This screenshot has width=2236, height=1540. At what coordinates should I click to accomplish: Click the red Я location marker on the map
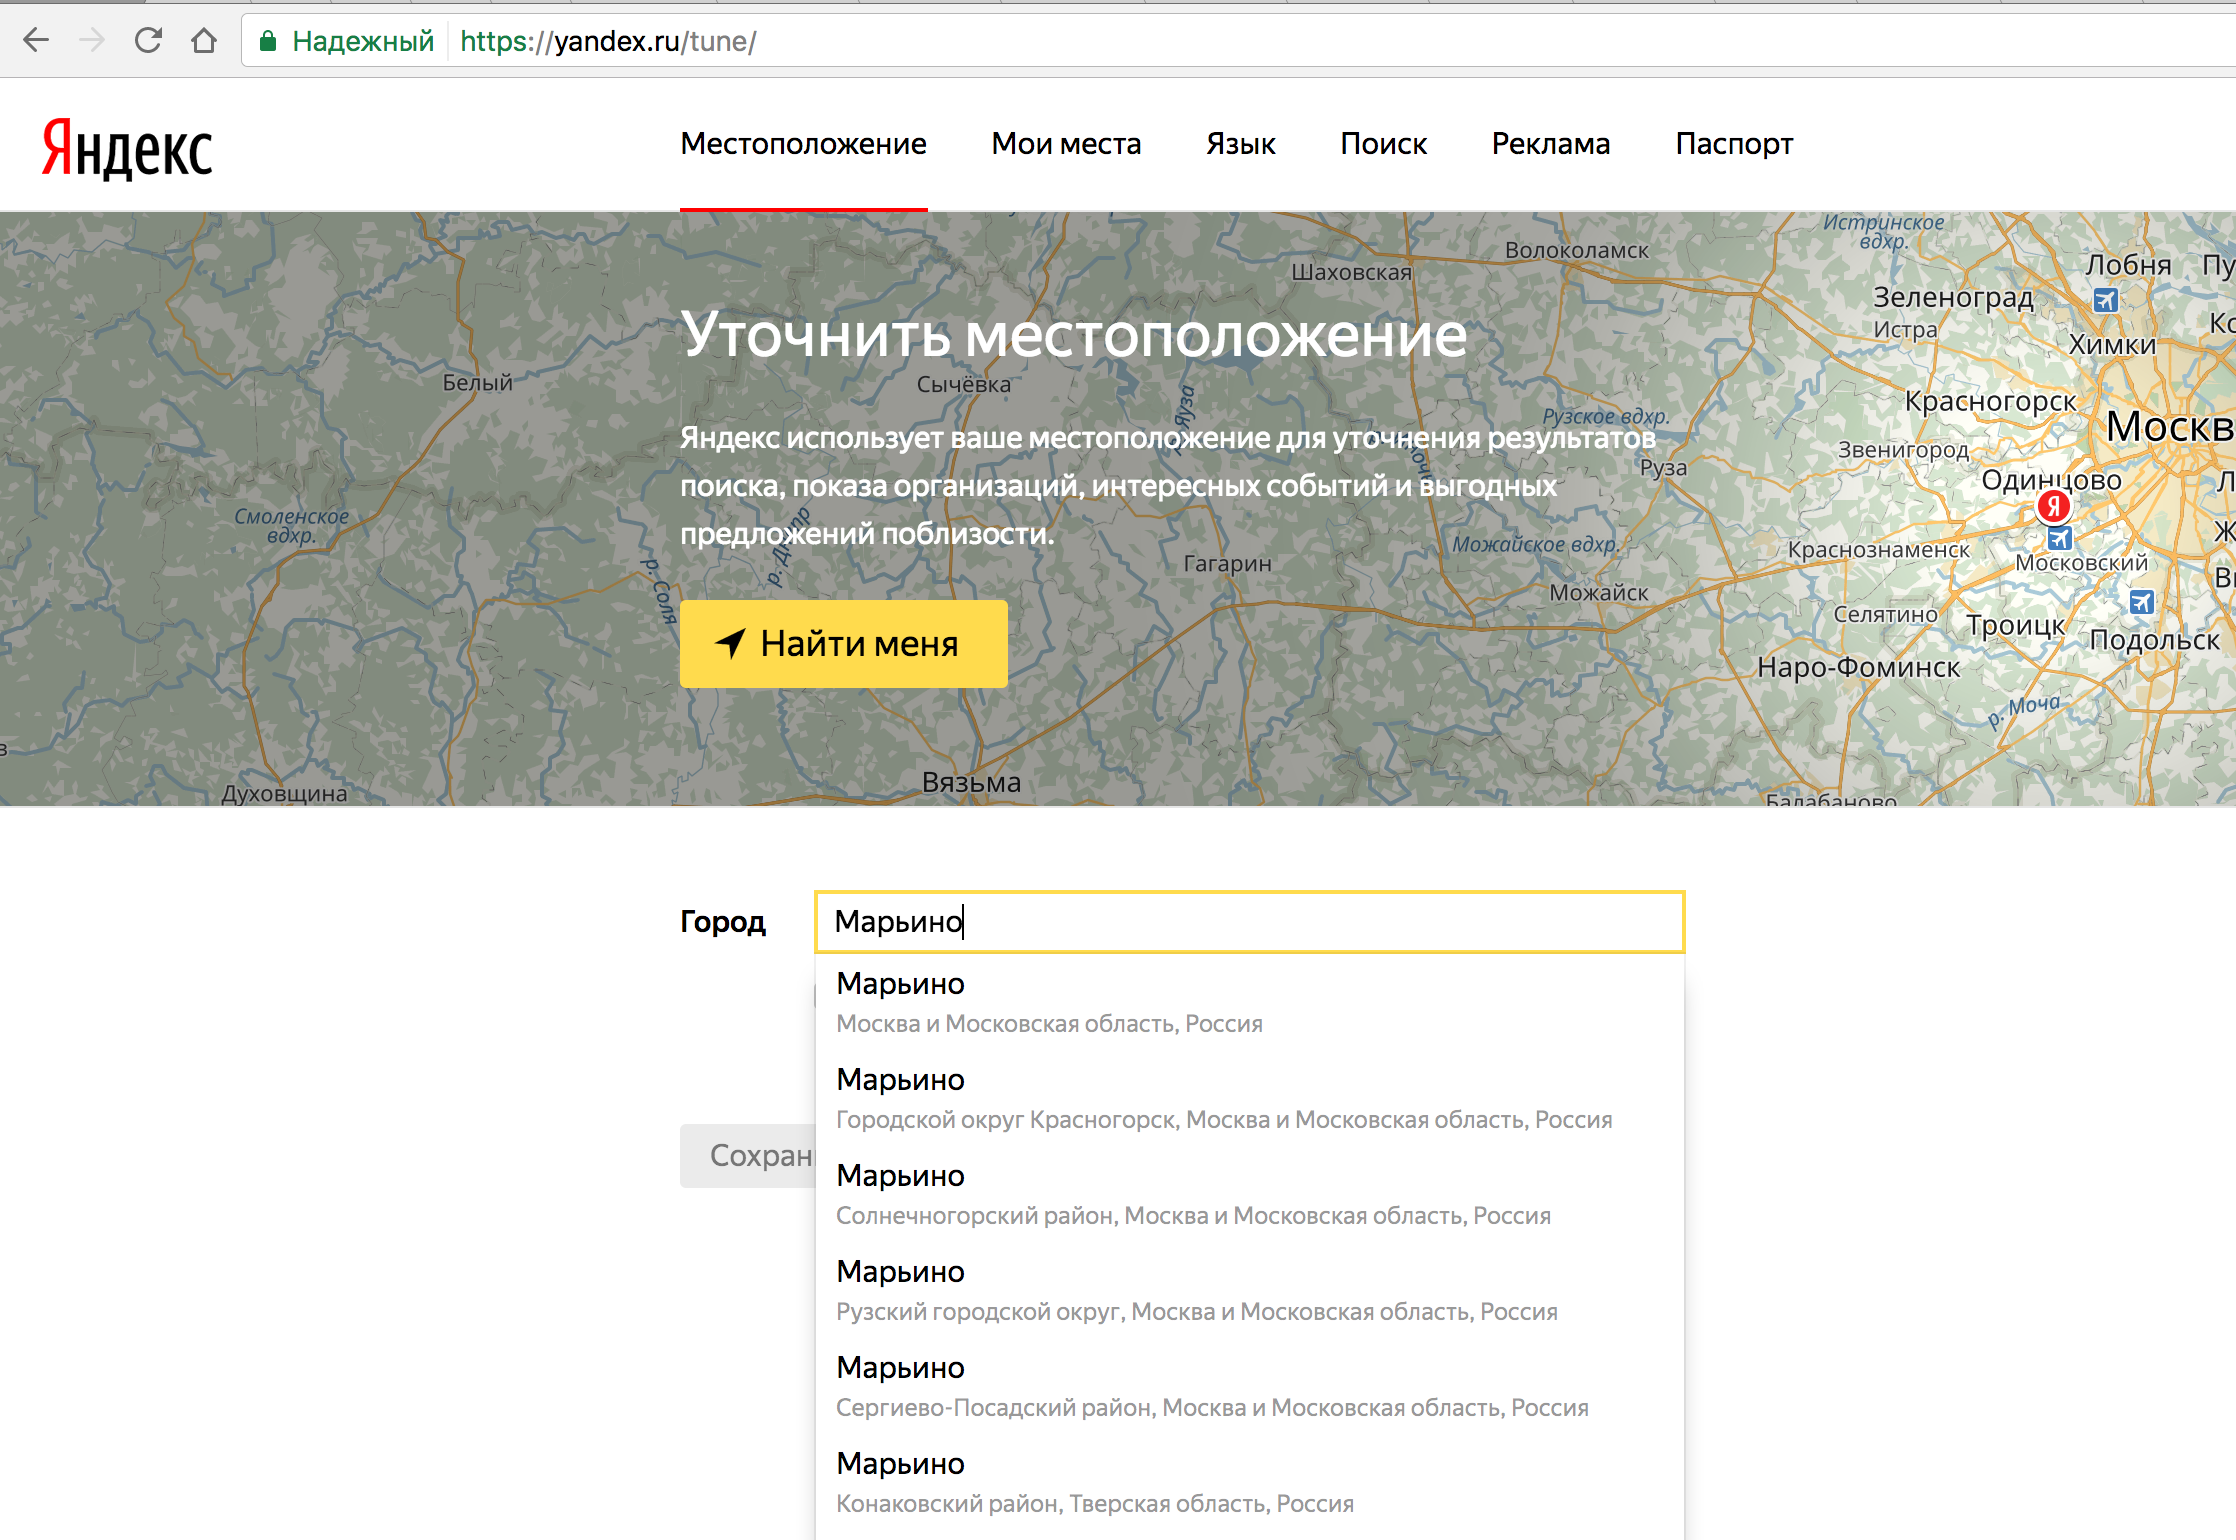pyautogui.click(x=2053, y=506)
